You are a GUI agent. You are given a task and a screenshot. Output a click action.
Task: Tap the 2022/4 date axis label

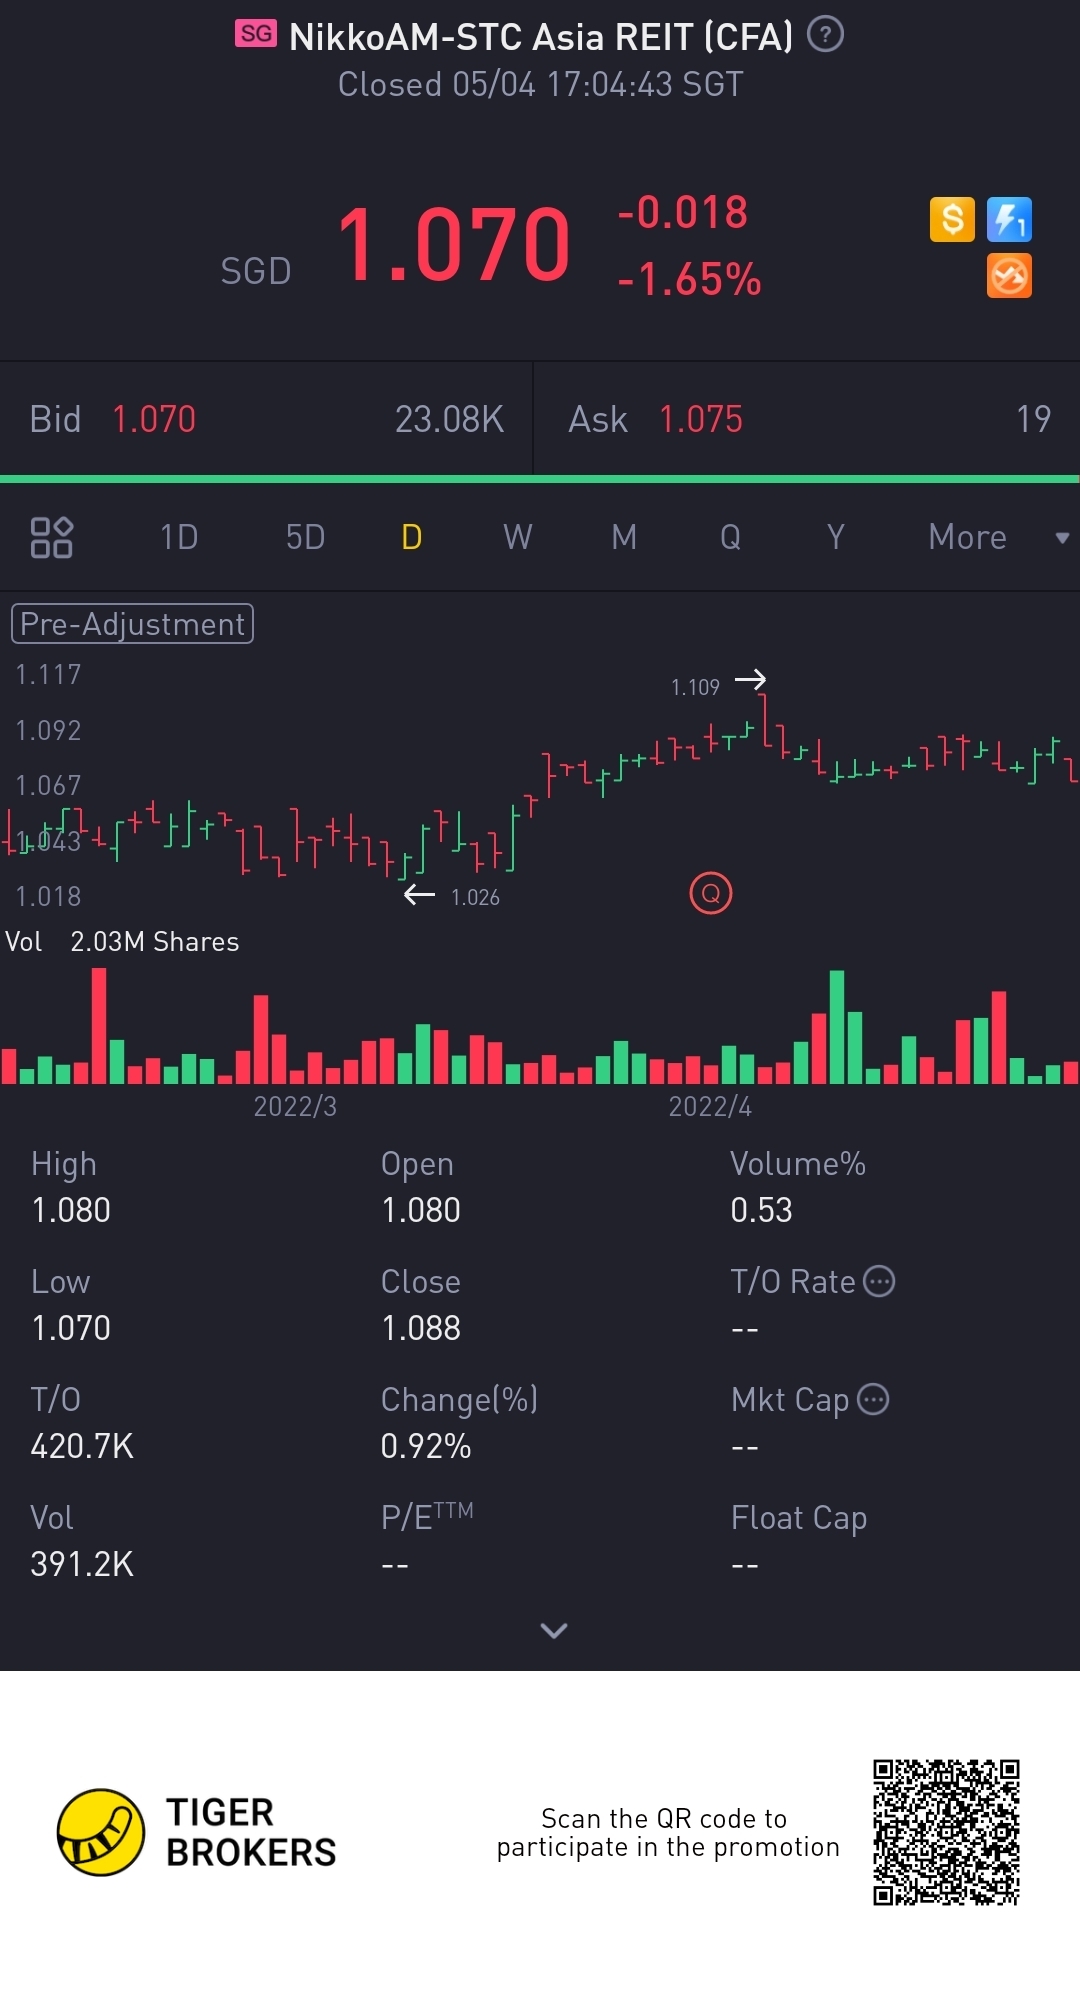pos(710,1106)
